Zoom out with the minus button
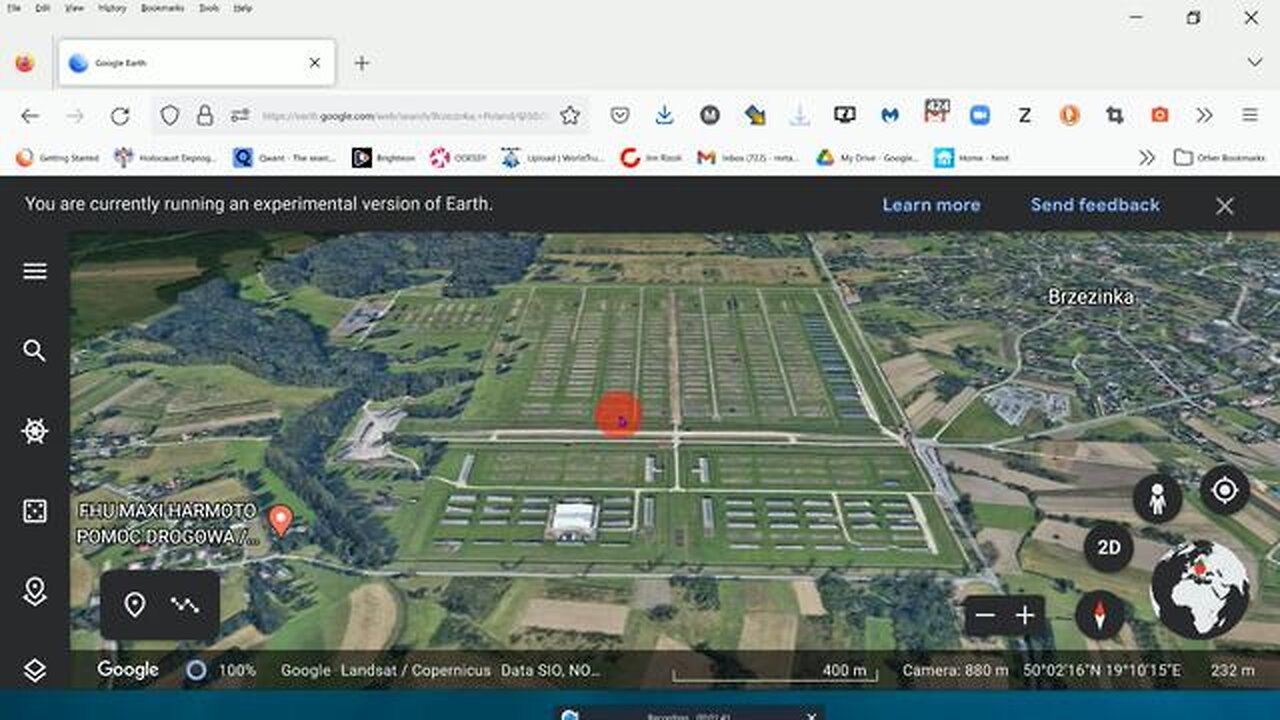 coord(985,616)
